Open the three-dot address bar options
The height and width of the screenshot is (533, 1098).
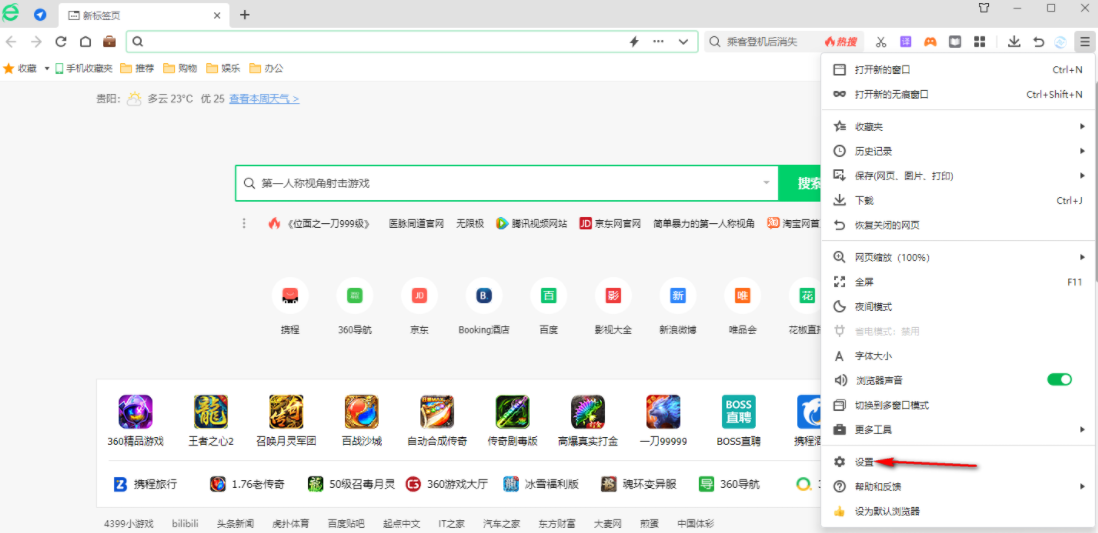click(658, 42)
